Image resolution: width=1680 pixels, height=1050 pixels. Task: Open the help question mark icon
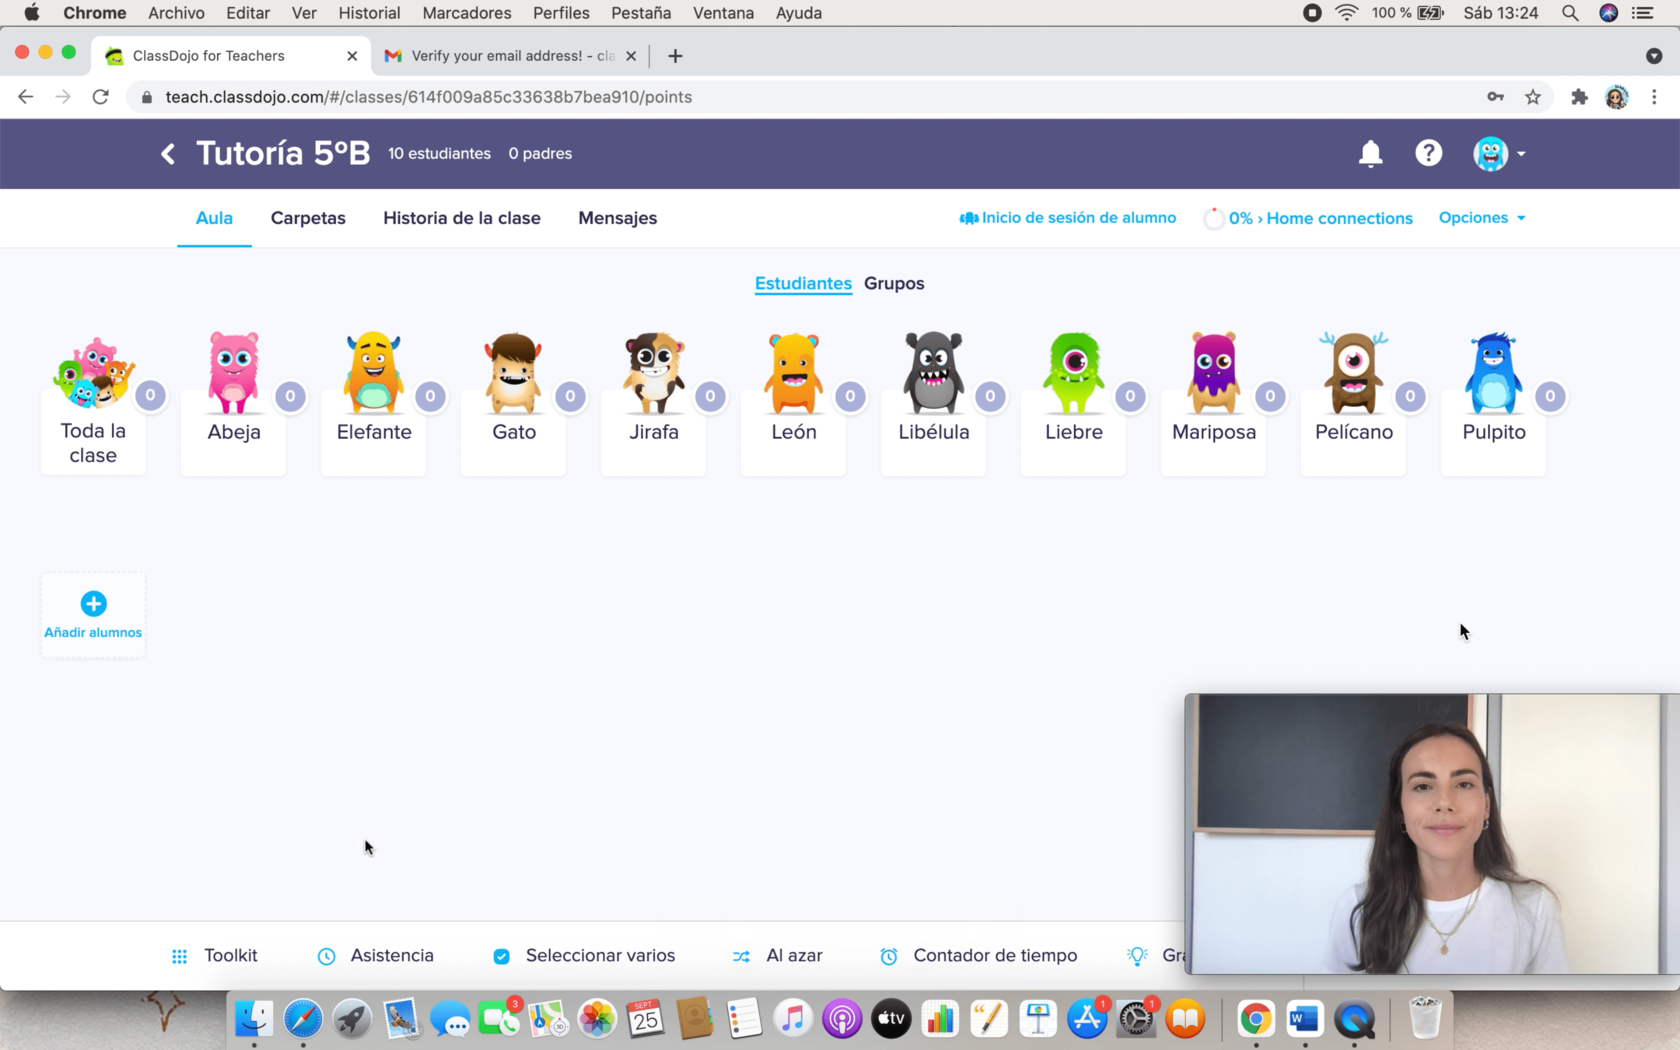[1428, 153]
